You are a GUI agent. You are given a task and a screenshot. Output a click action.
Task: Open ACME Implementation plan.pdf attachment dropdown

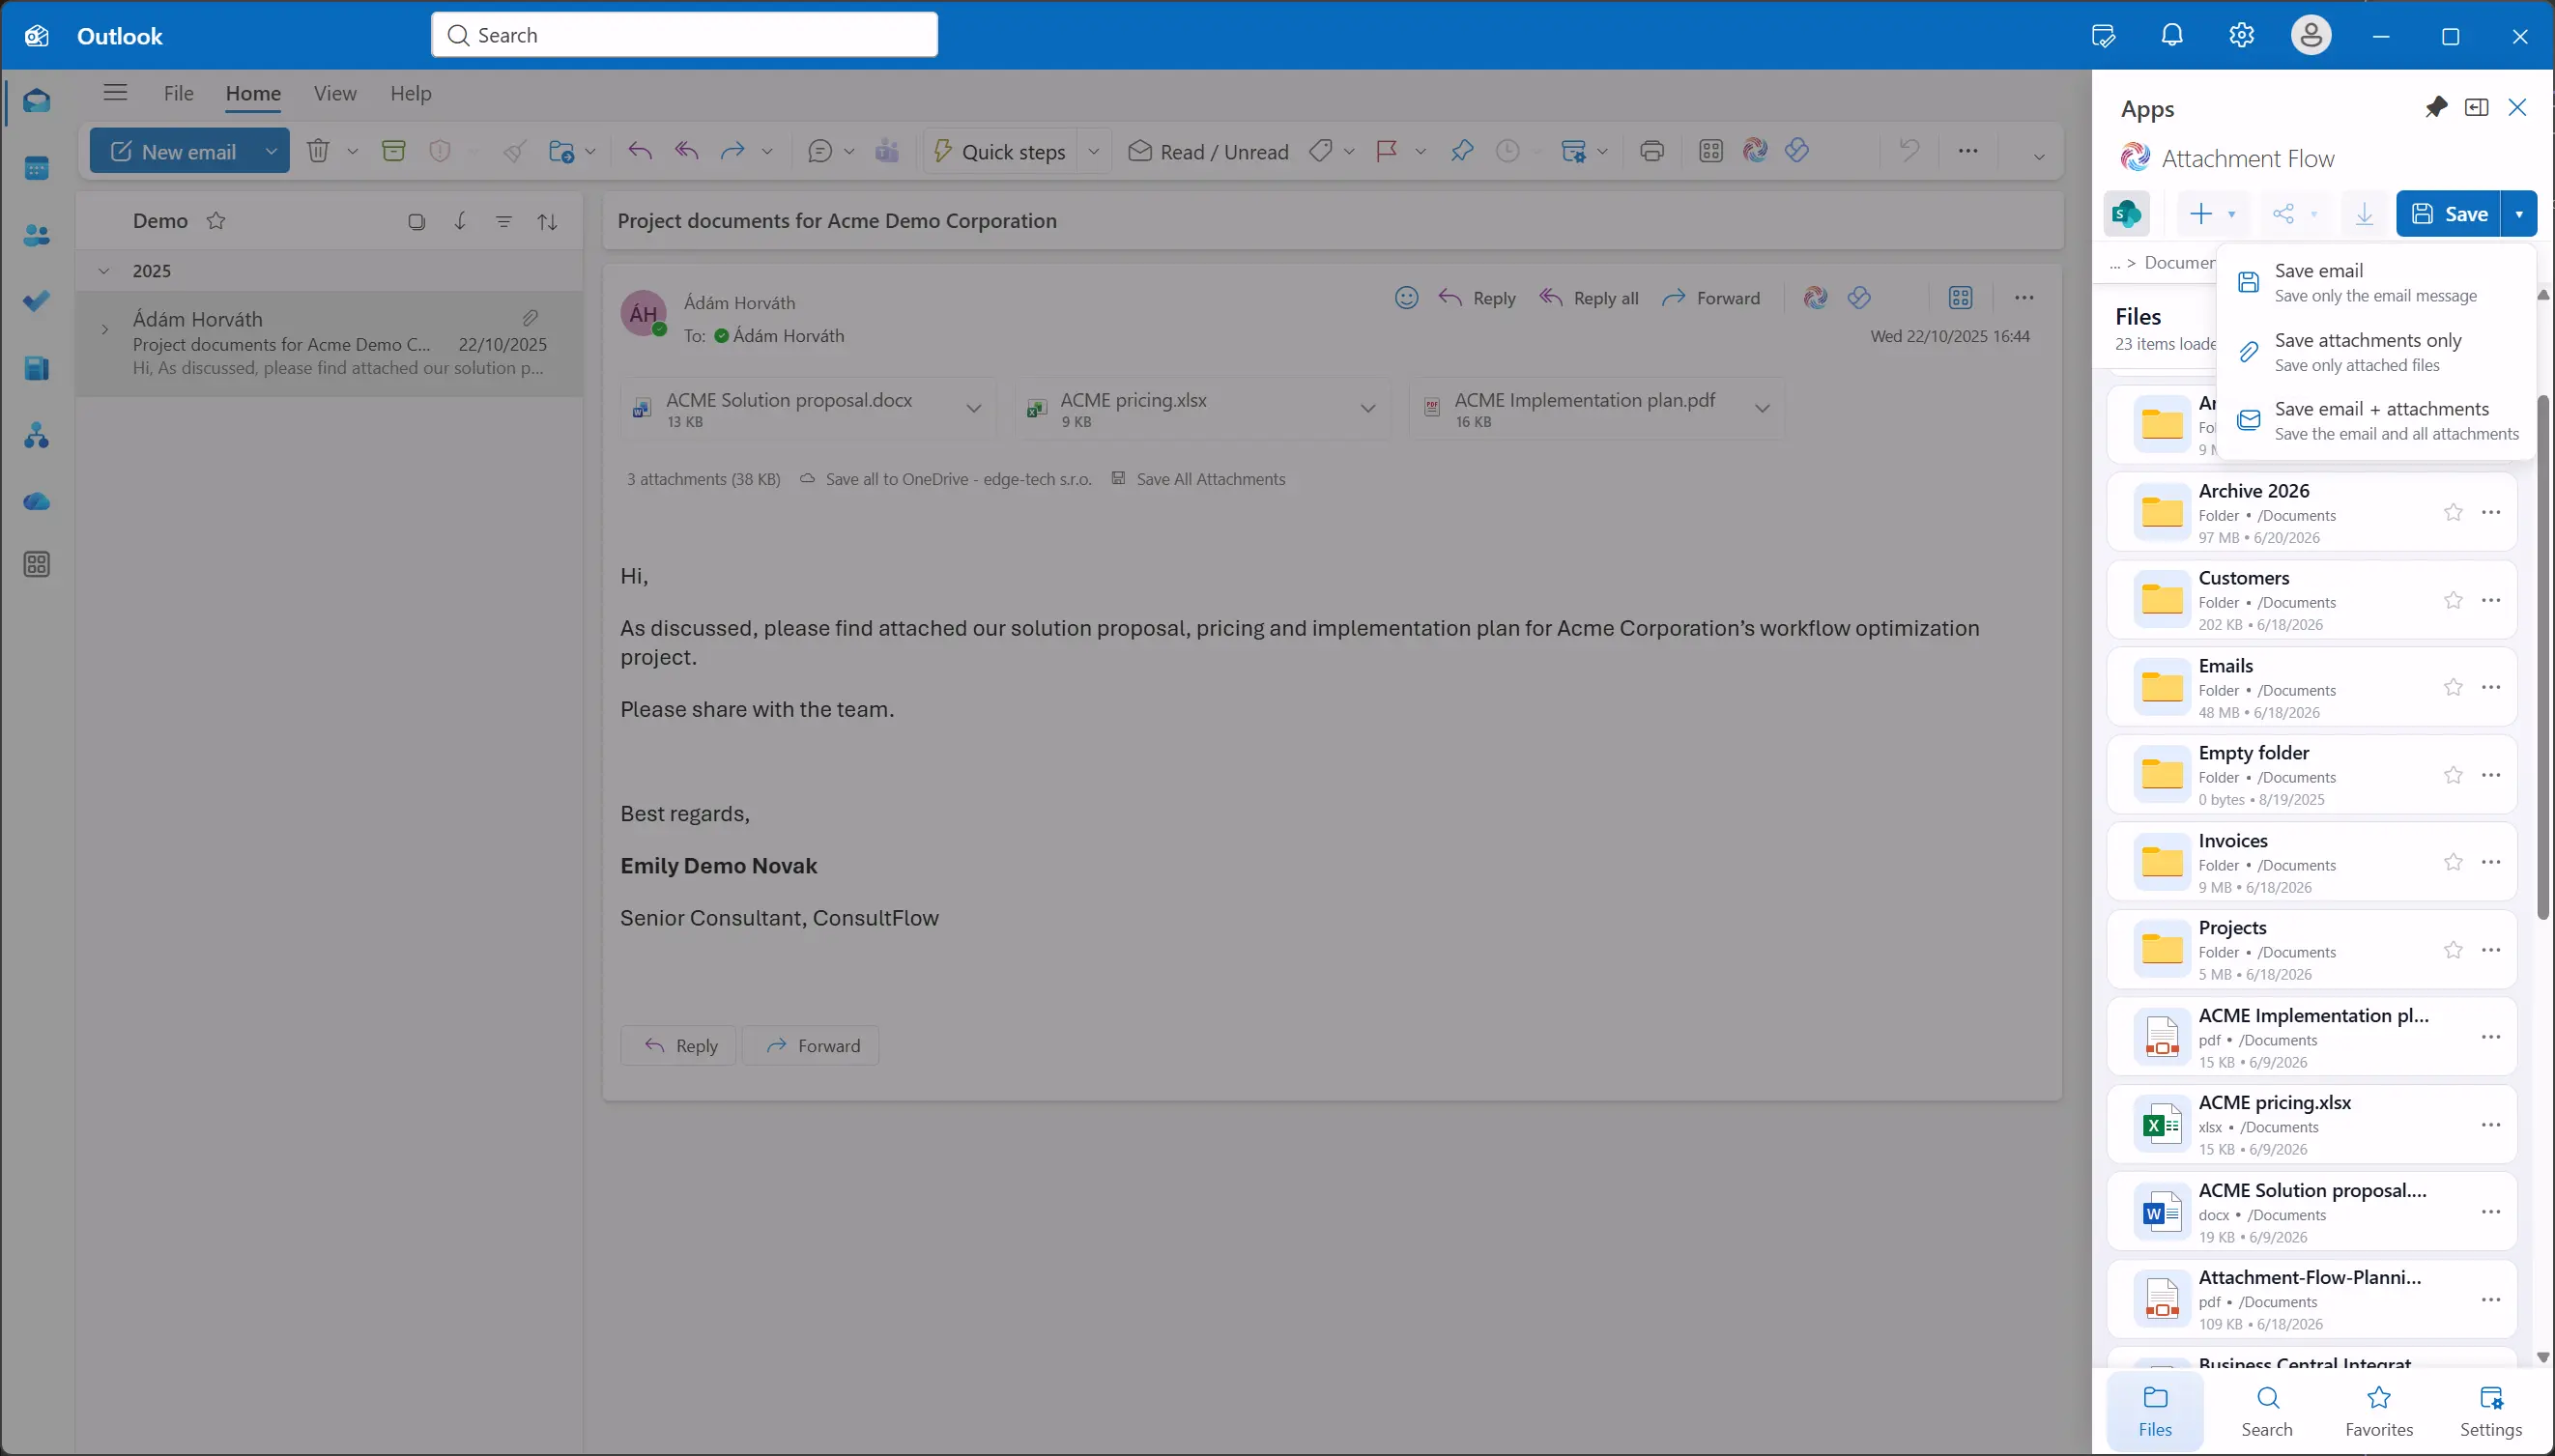(1762, 408)
